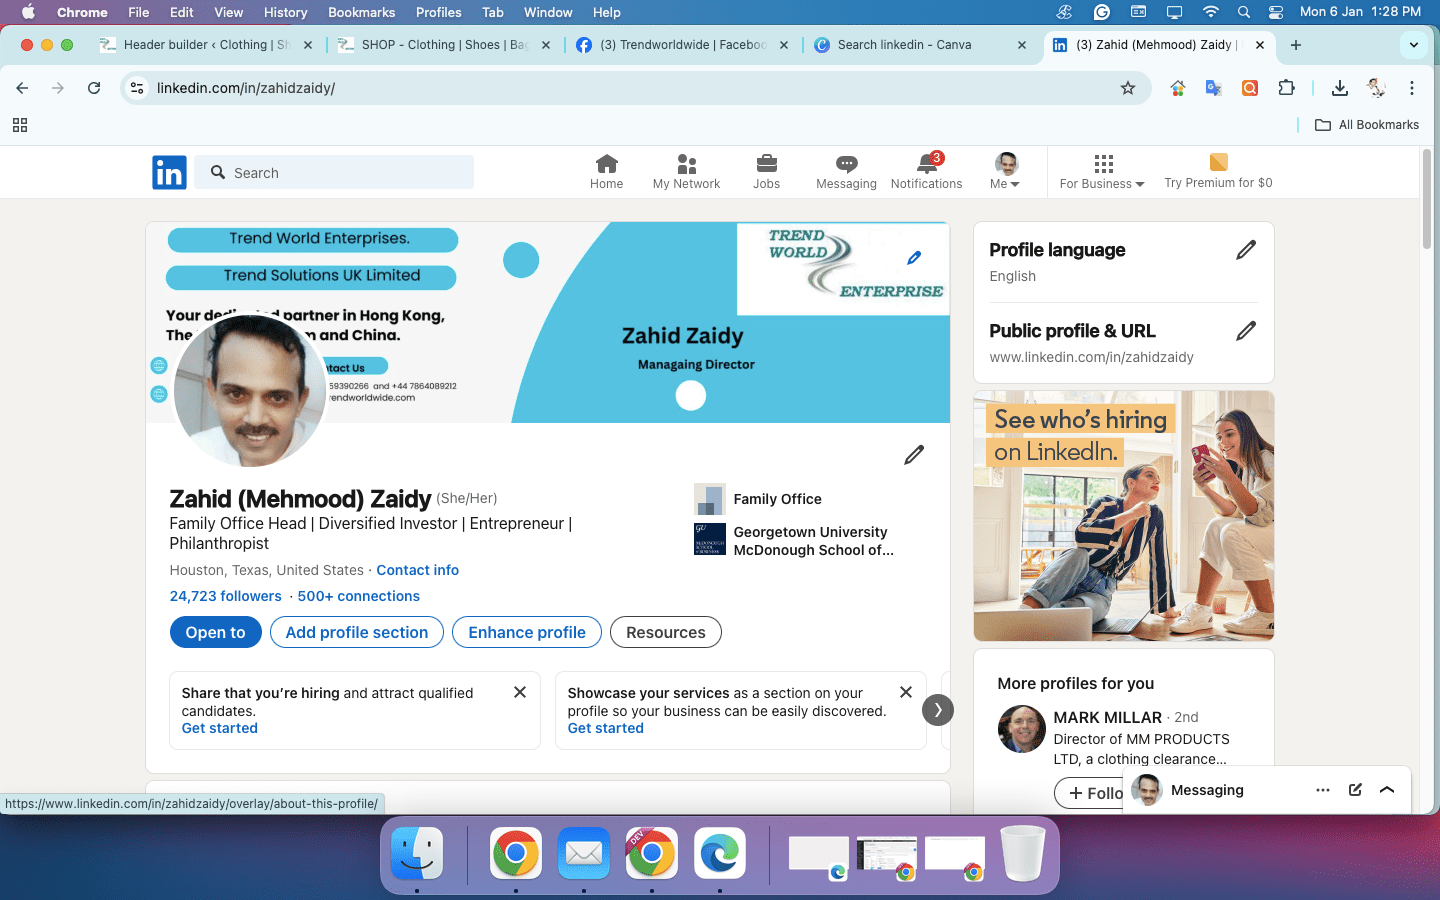Click the Add profile section button
Viewport: 1440px width, 900px height.
click(x=357, y=632)
